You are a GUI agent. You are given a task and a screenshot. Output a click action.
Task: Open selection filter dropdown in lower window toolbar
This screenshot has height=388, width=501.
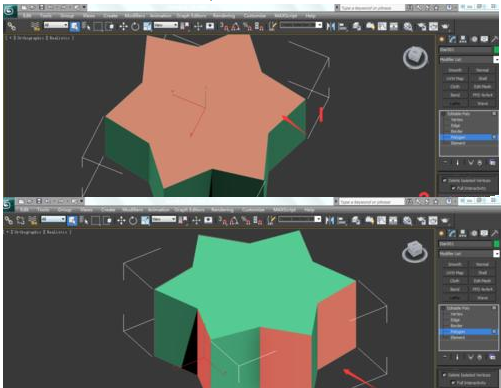point(53,219)
